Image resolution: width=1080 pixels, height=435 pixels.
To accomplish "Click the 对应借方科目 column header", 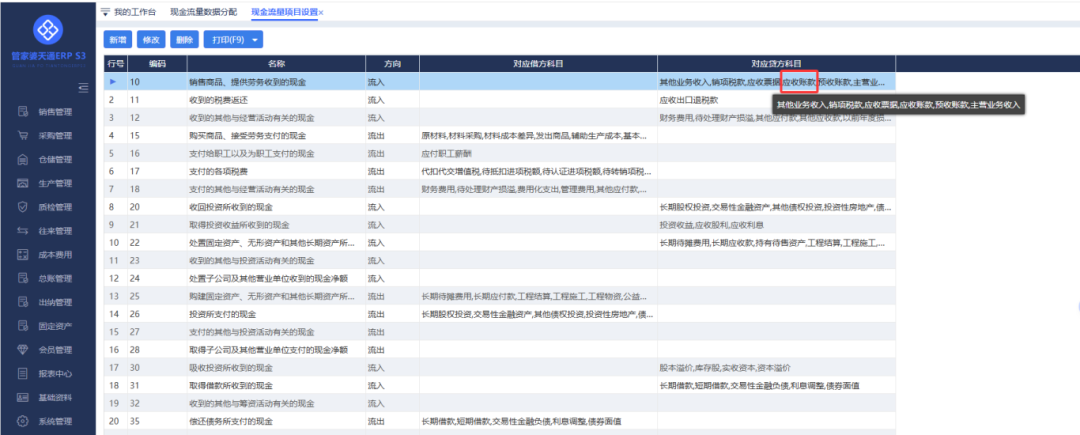I will pos(538,63).
